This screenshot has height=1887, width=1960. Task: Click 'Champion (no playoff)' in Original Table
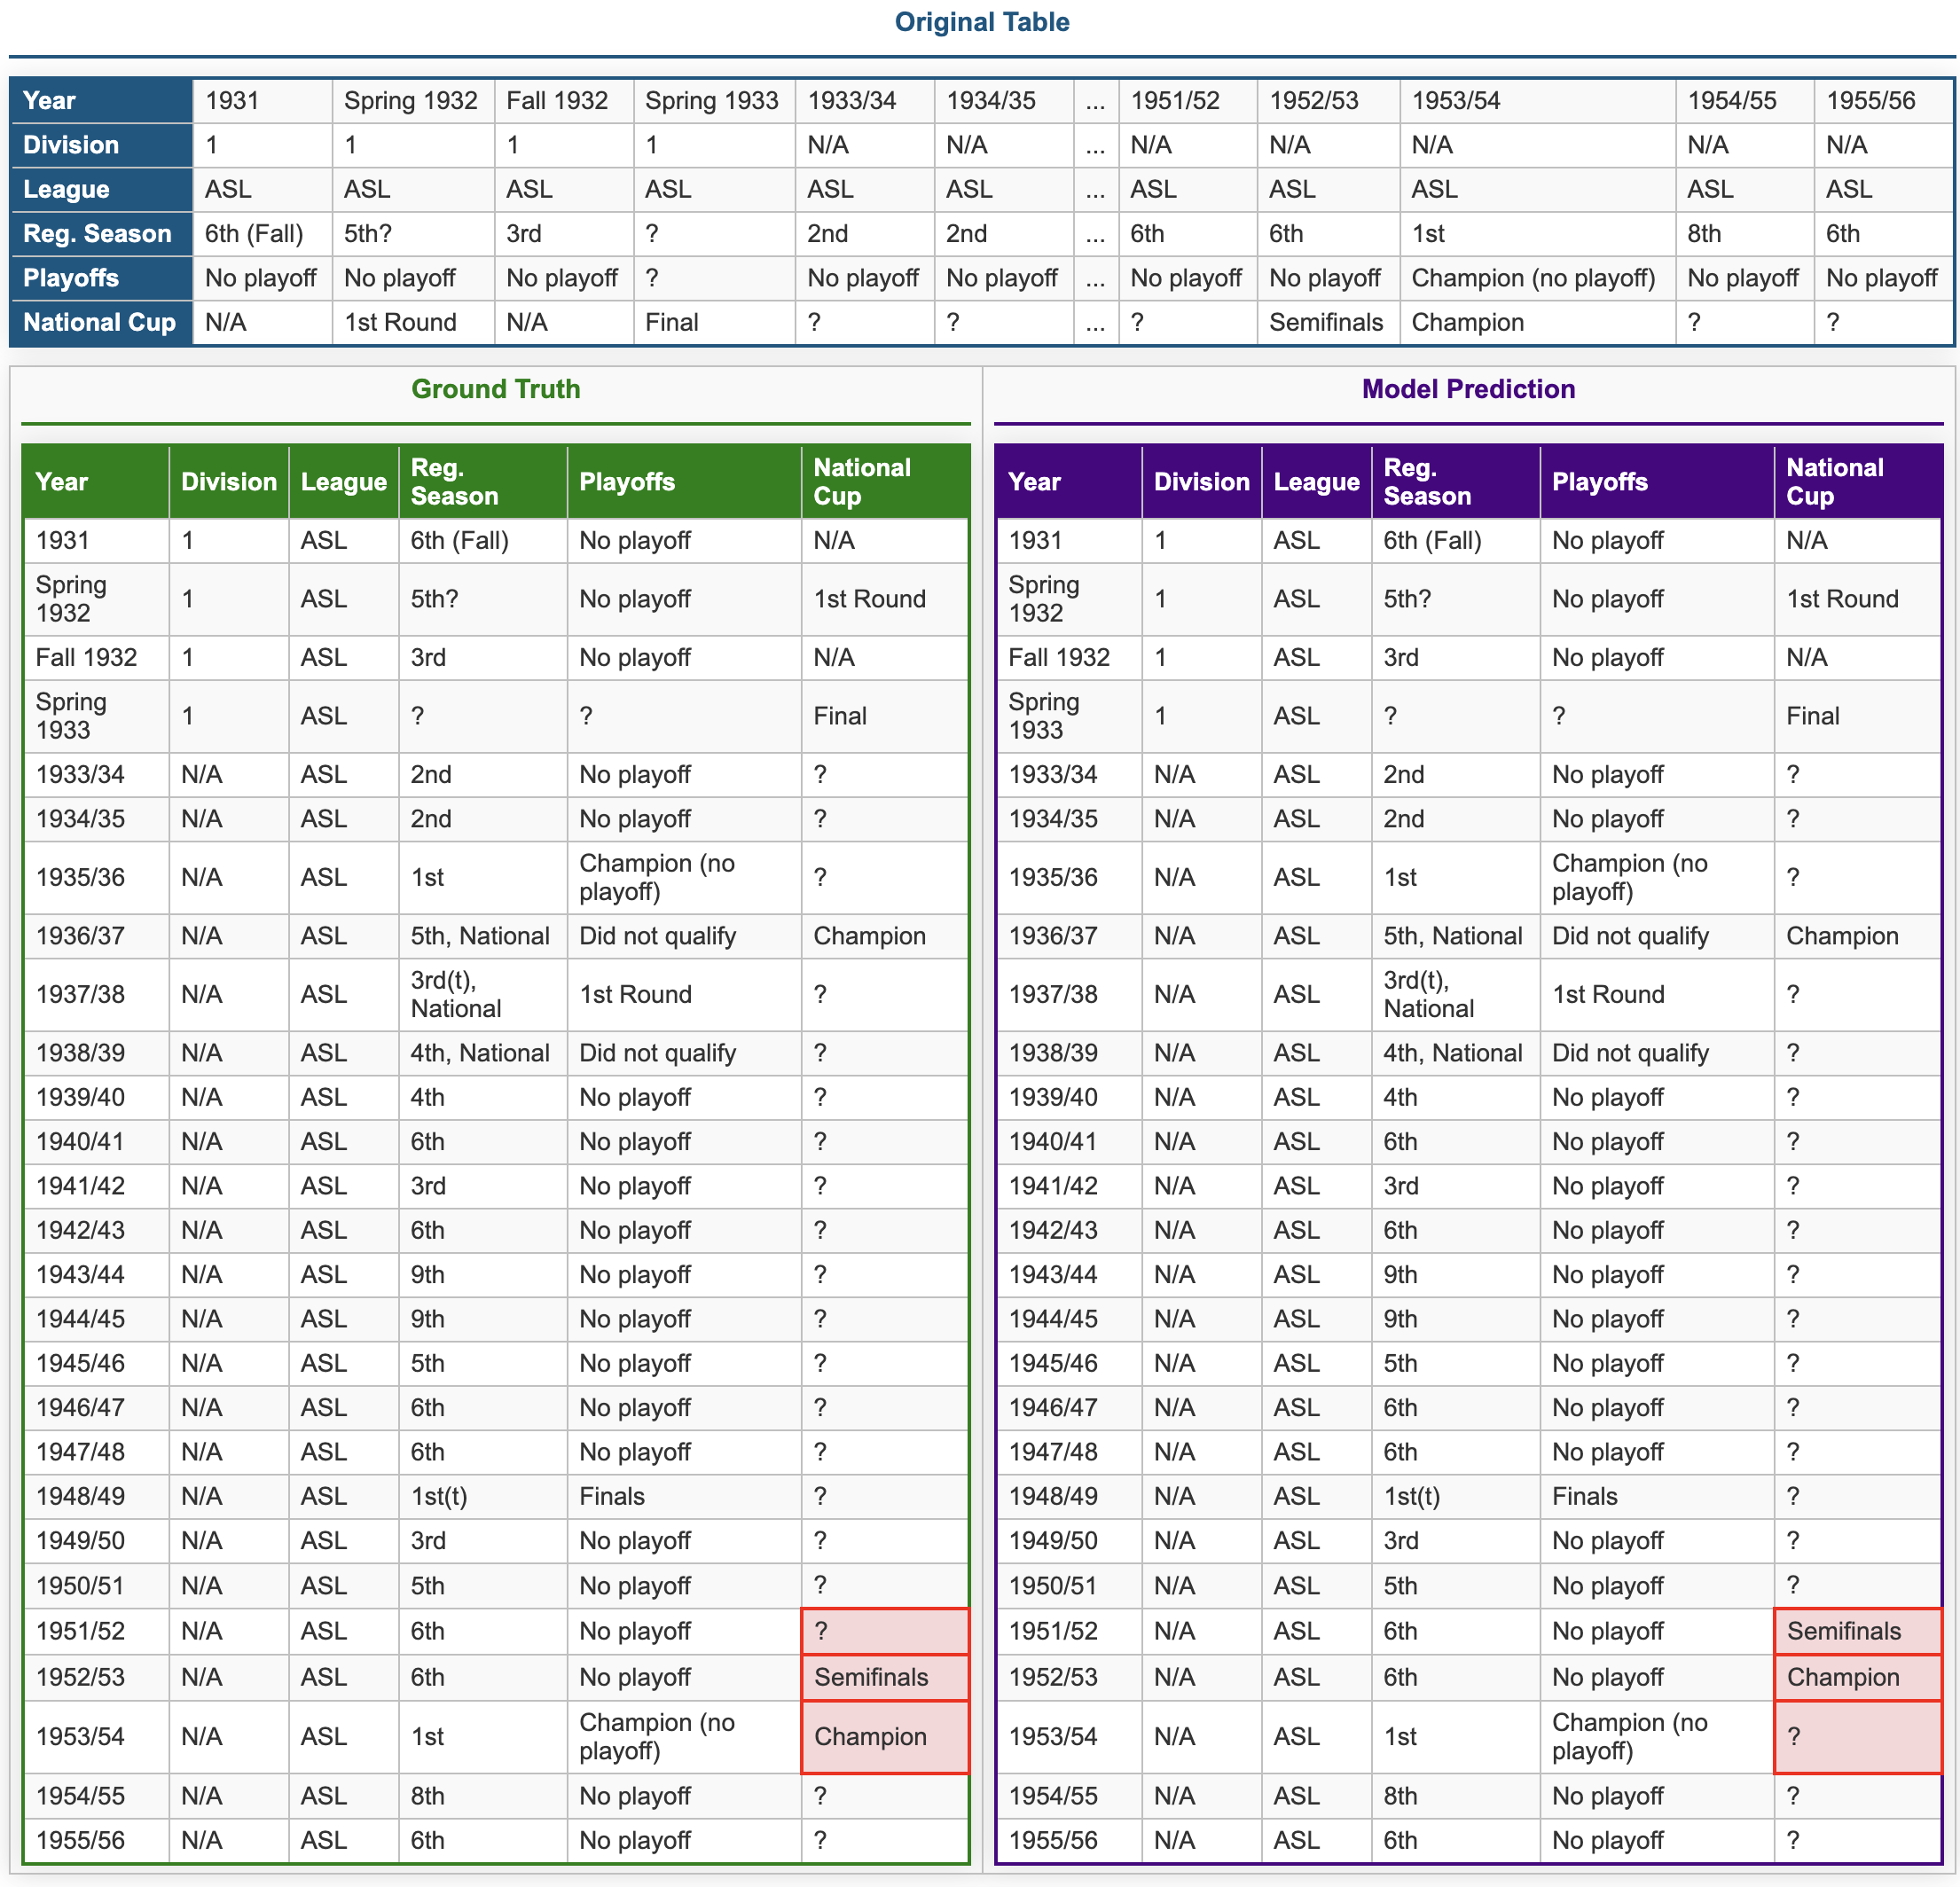click(1533, 278)
